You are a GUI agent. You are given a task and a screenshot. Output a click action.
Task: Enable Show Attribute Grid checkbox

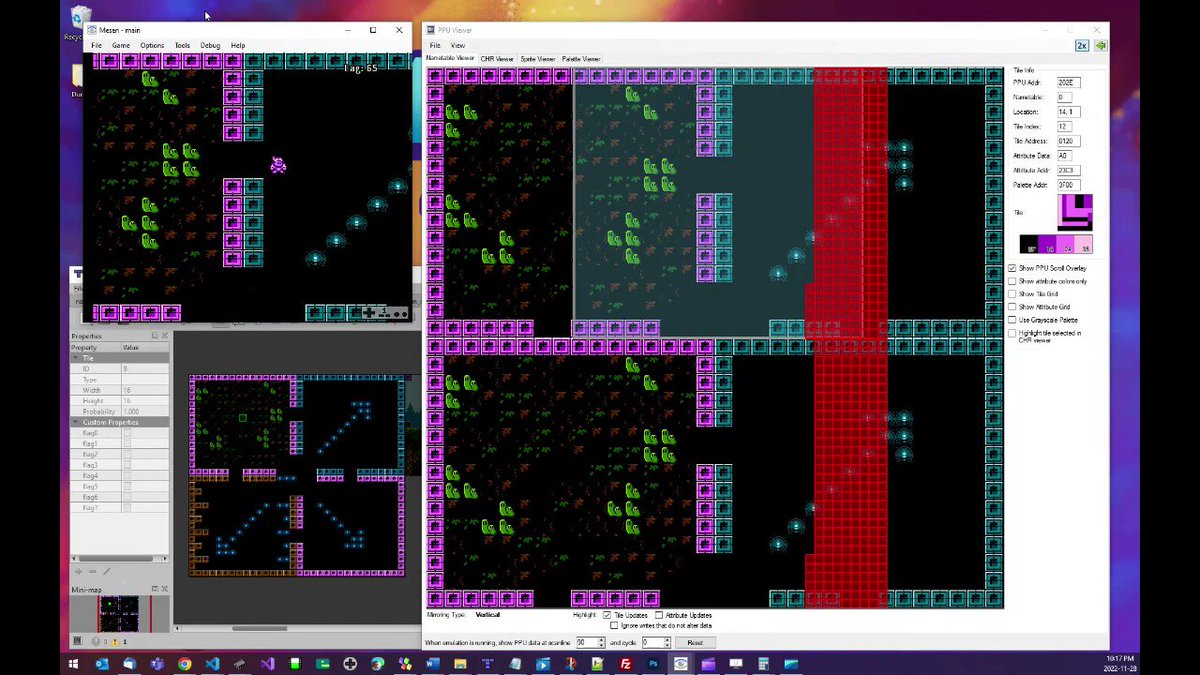(x=1012, y=307)
